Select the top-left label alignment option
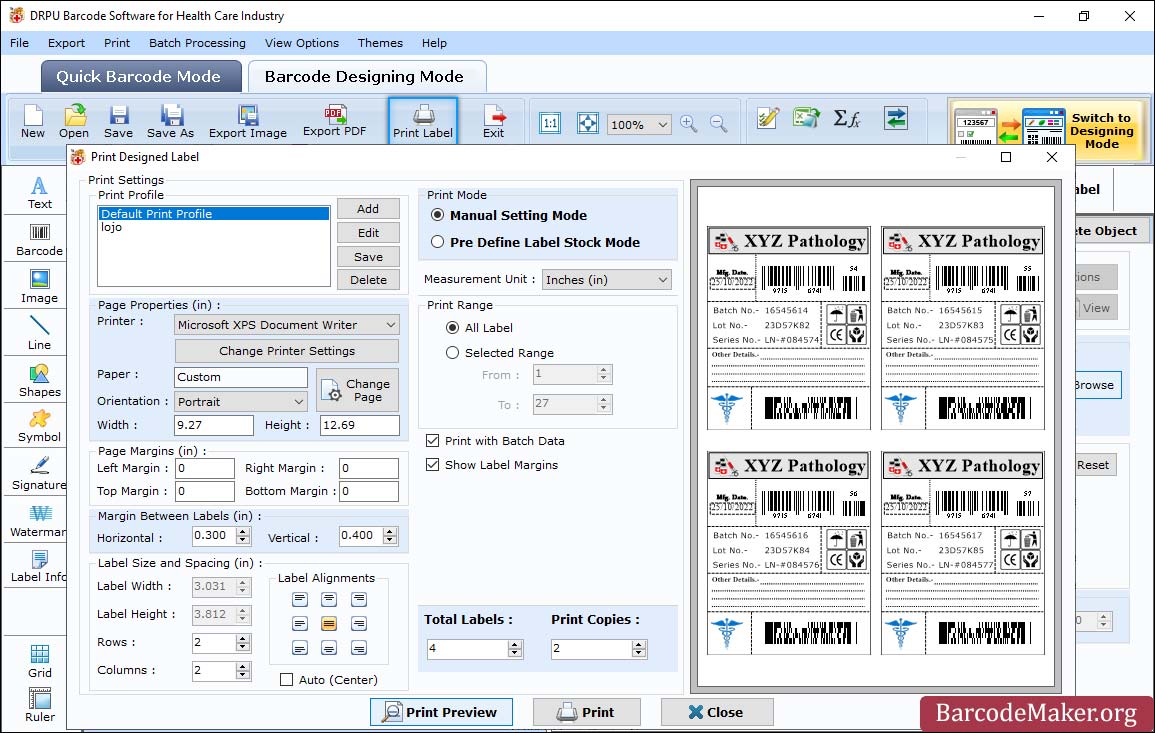The image size is (1155, 733). pos(300,599)
